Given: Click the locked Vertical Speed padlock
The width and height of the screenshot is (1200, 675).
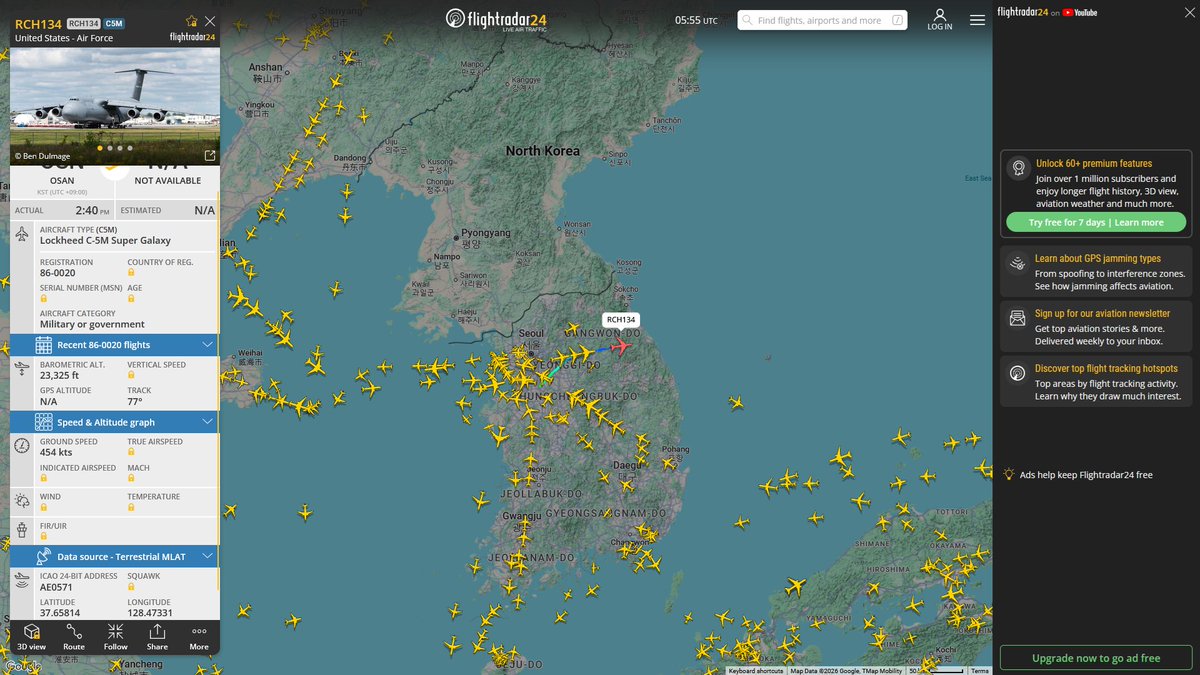Looking at the screenshot, I should coord(131,377).
